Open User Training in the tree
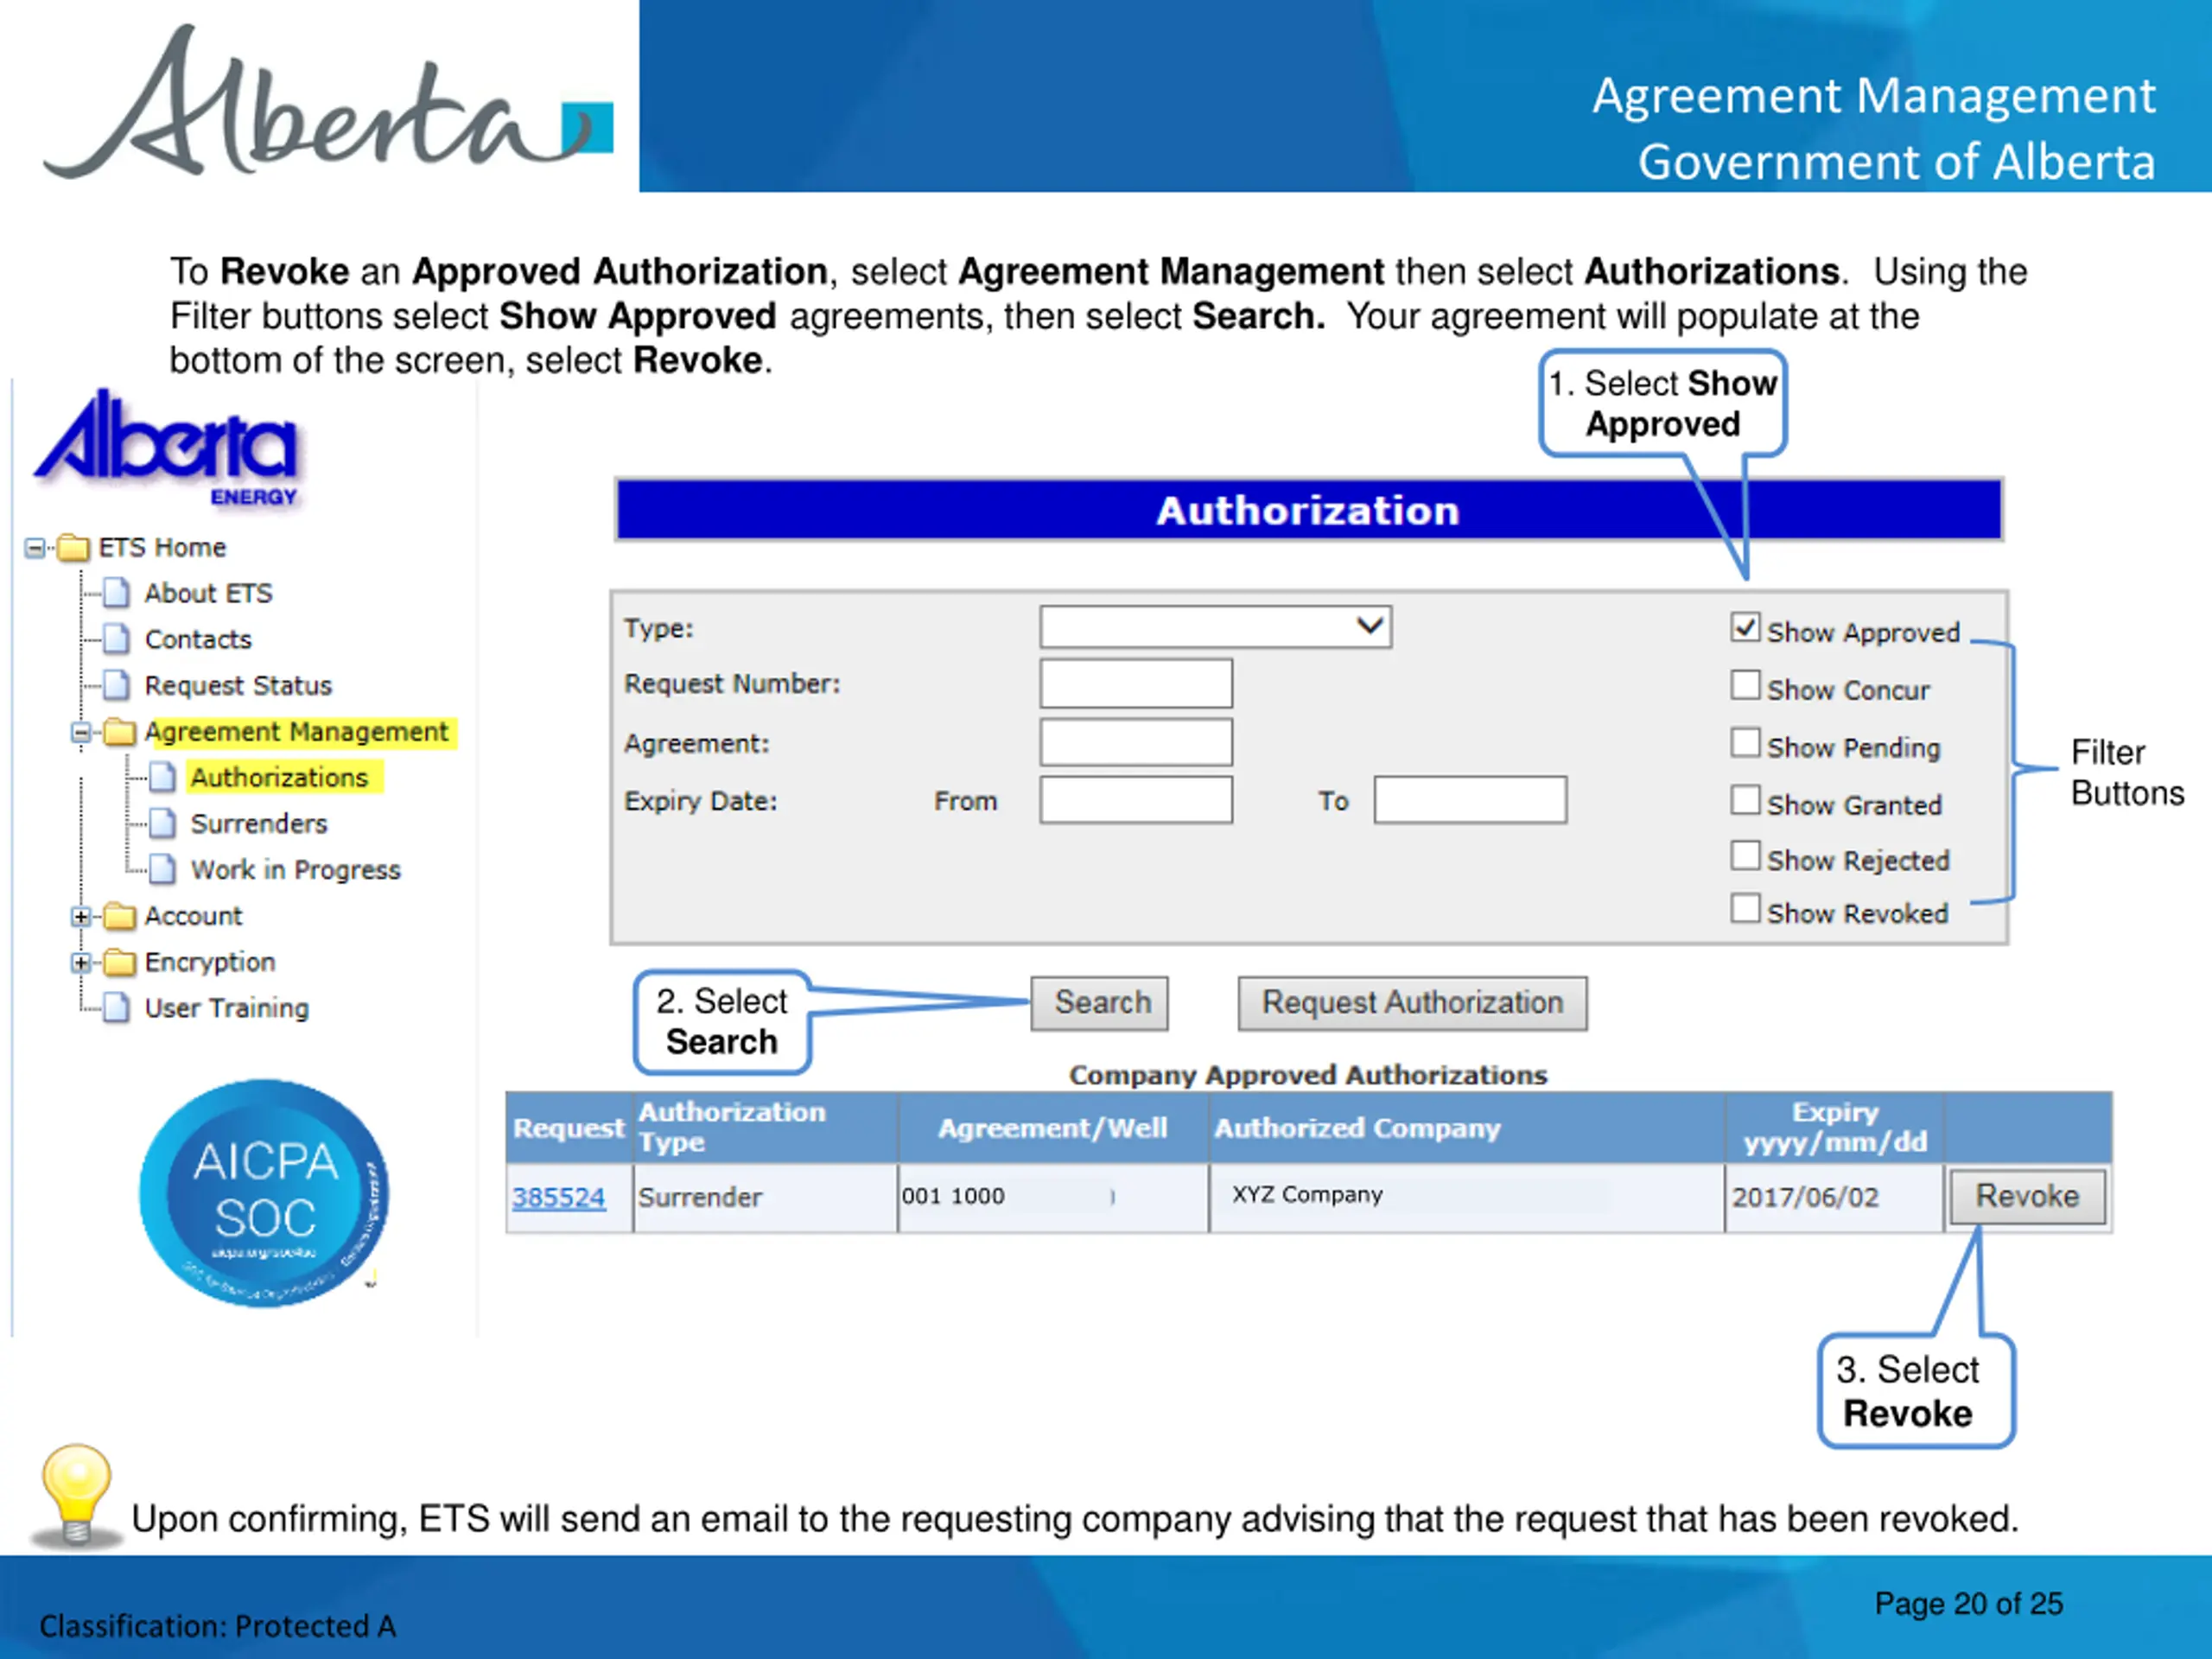Viewport: 2212px width, 1659px height. (x=227, y=1008)
